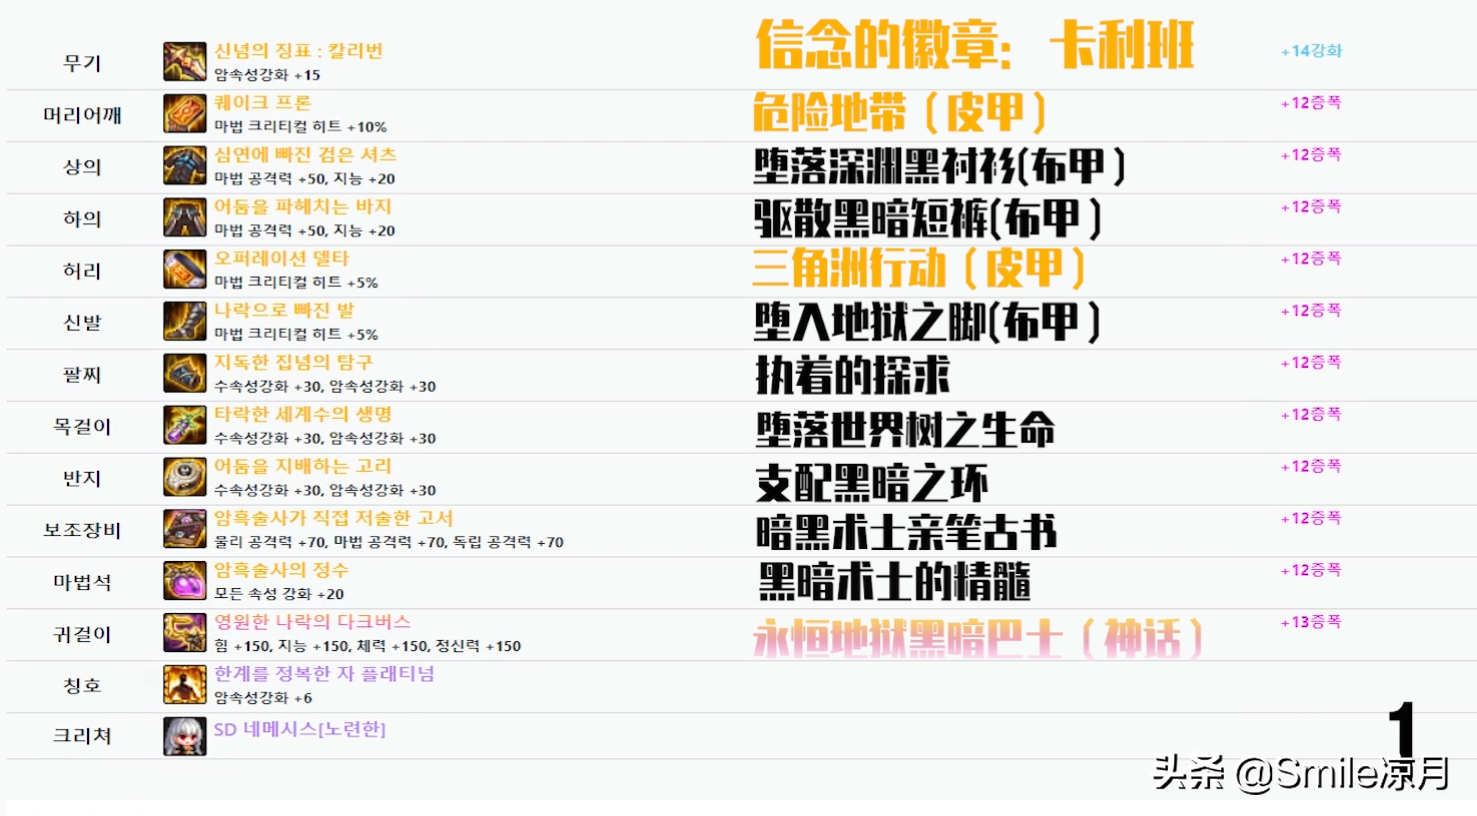
Task: Open the 오퍼레이션 델타 item link
Action: pyautogui.click(x=281, y=259)
